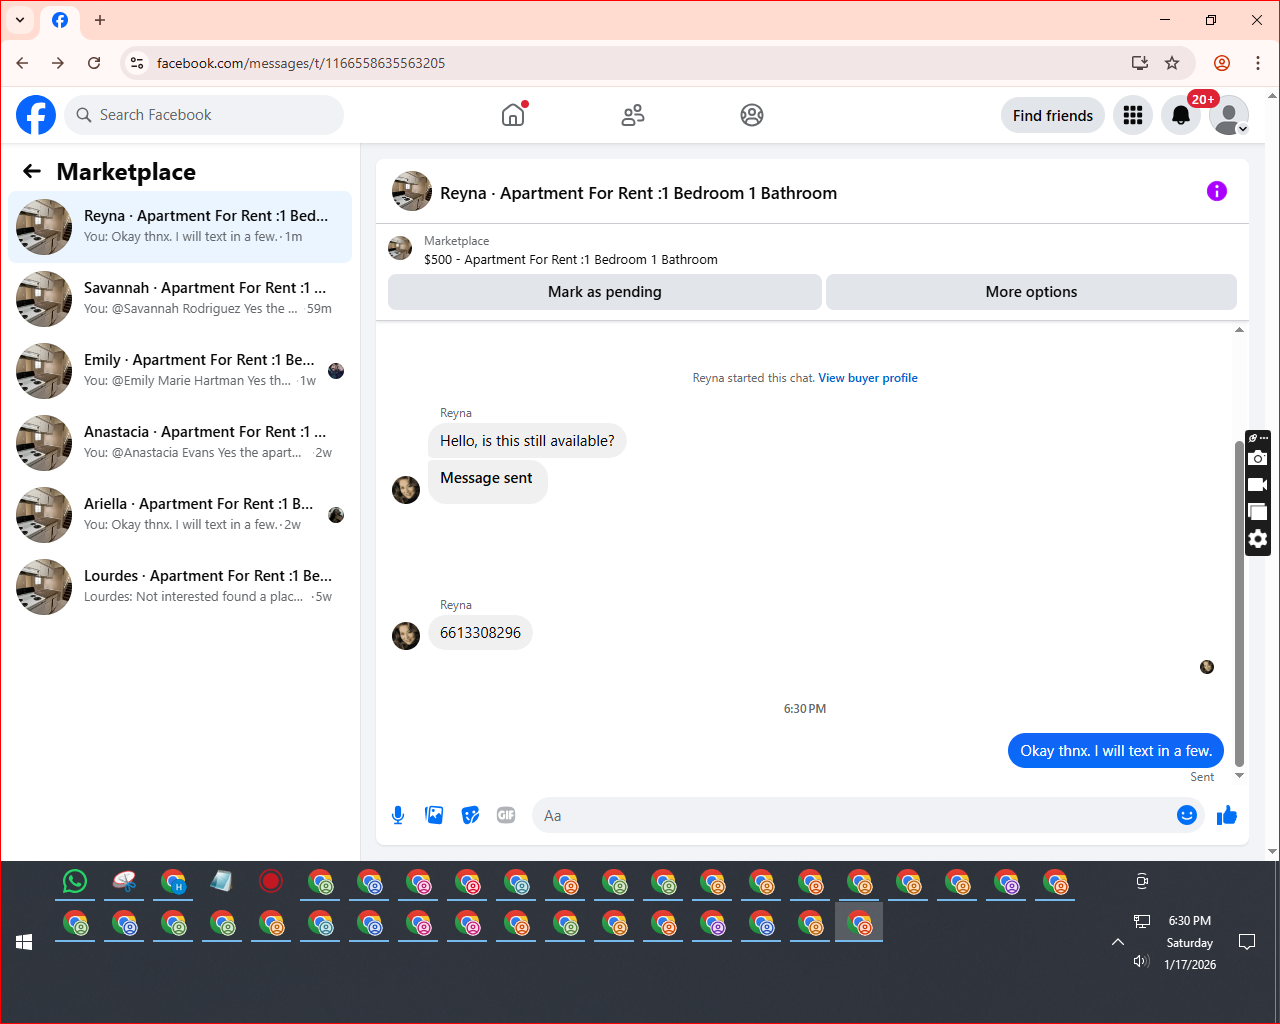Attach a file with the photo icon
Screen dimensions: 1280x1024
(x=434, y=815)
